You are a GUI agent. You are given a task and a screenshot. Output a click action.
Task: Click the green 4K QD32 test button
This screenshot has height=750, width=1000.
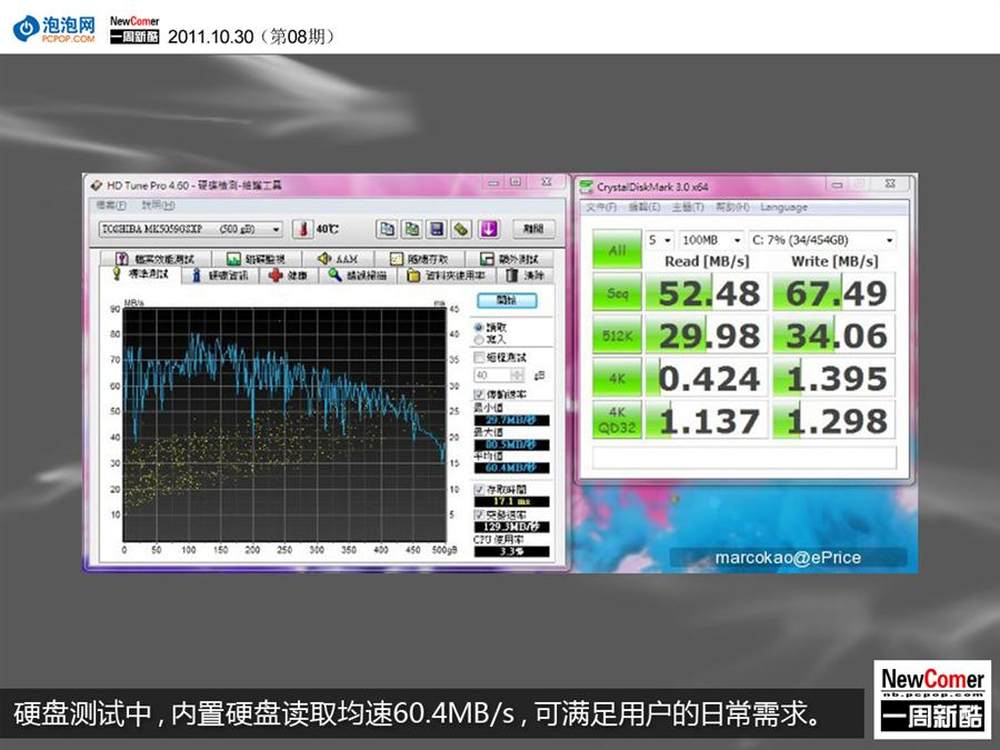[x=617, y=420]
